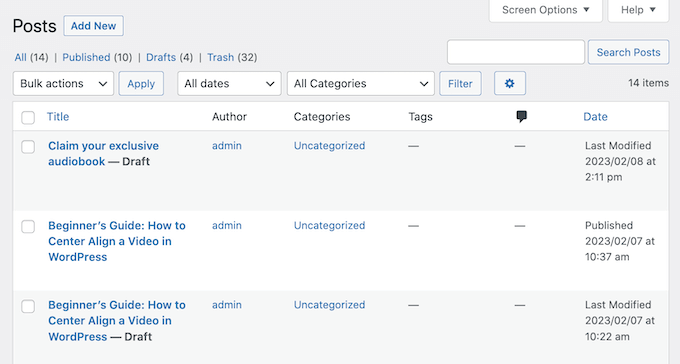This screenshot has width=680, height=364.
Task: Click Uncategorized in draft Beginner's Guide row
Action: 330,305
